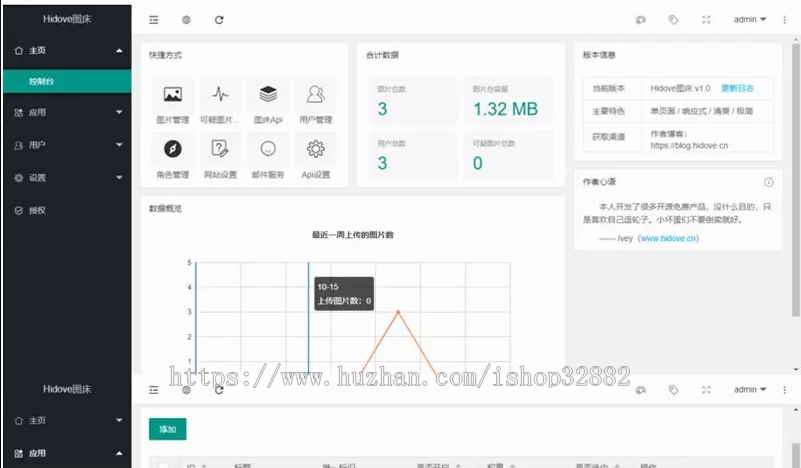The image size is (801, 468).
Task: Open theme palette icon above 版本信息 panel
Action: coord(641,20)
